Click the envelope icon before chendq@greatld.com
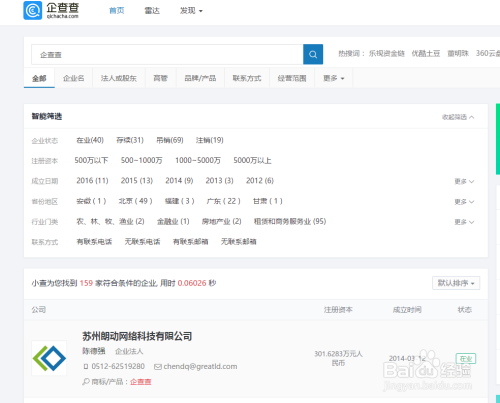This screenshot has height=403, width=500. 158,367
